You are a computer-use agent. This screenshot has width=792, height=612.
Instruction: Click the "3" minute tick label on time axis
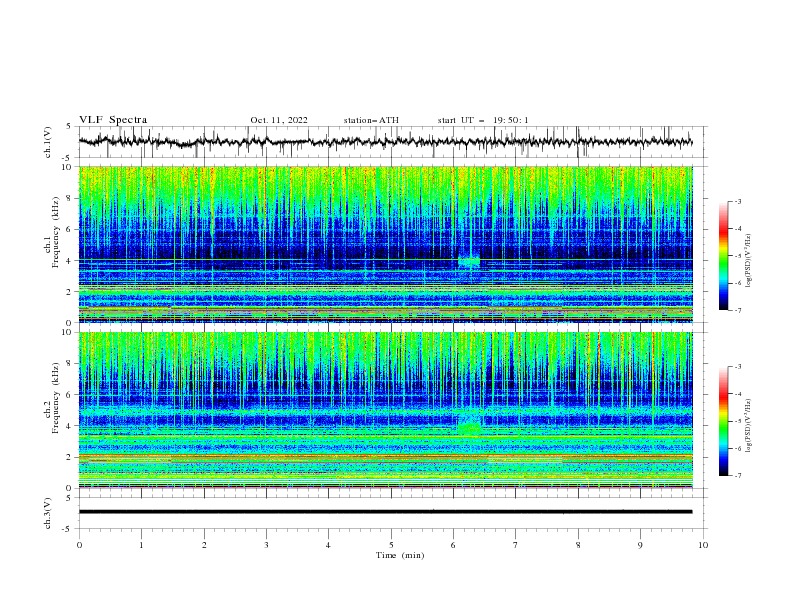(x=266, y=545)
